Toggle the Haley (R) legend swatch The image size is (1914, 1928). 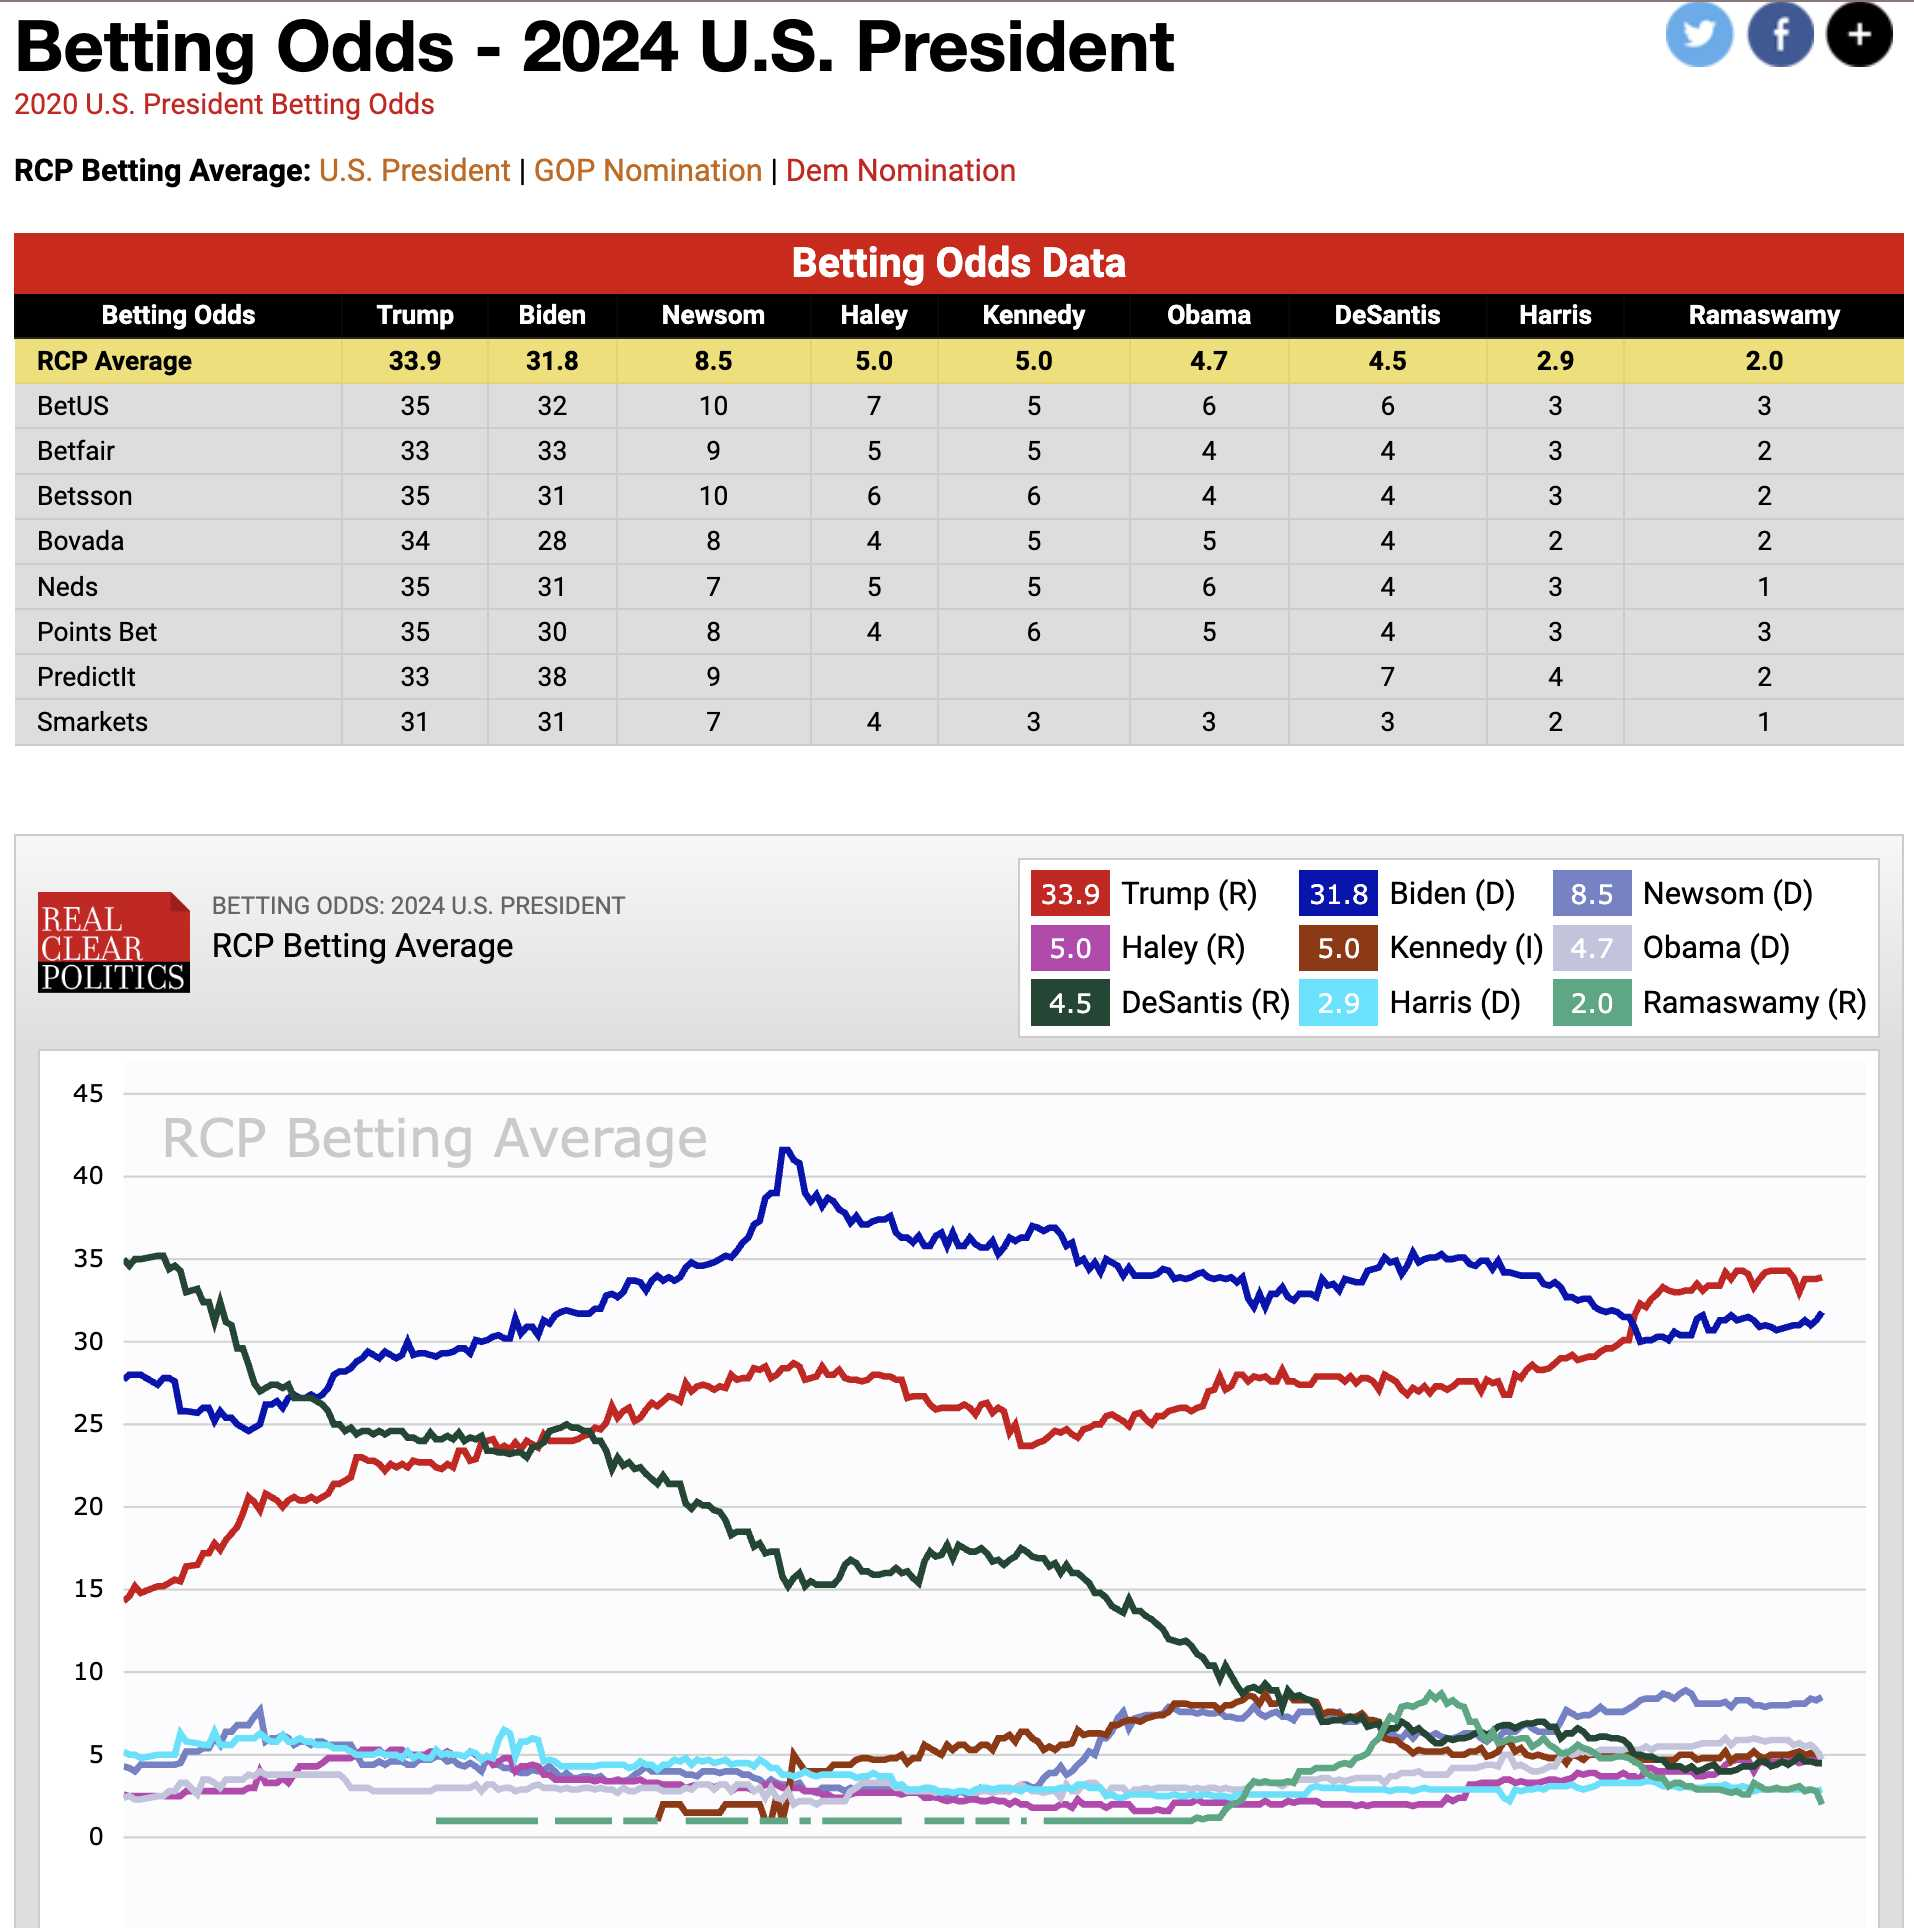[1070, 947]
